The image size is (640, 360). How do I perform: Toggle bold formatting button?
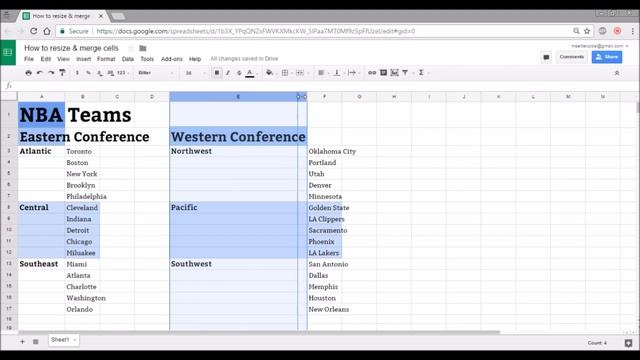[217, 73]
